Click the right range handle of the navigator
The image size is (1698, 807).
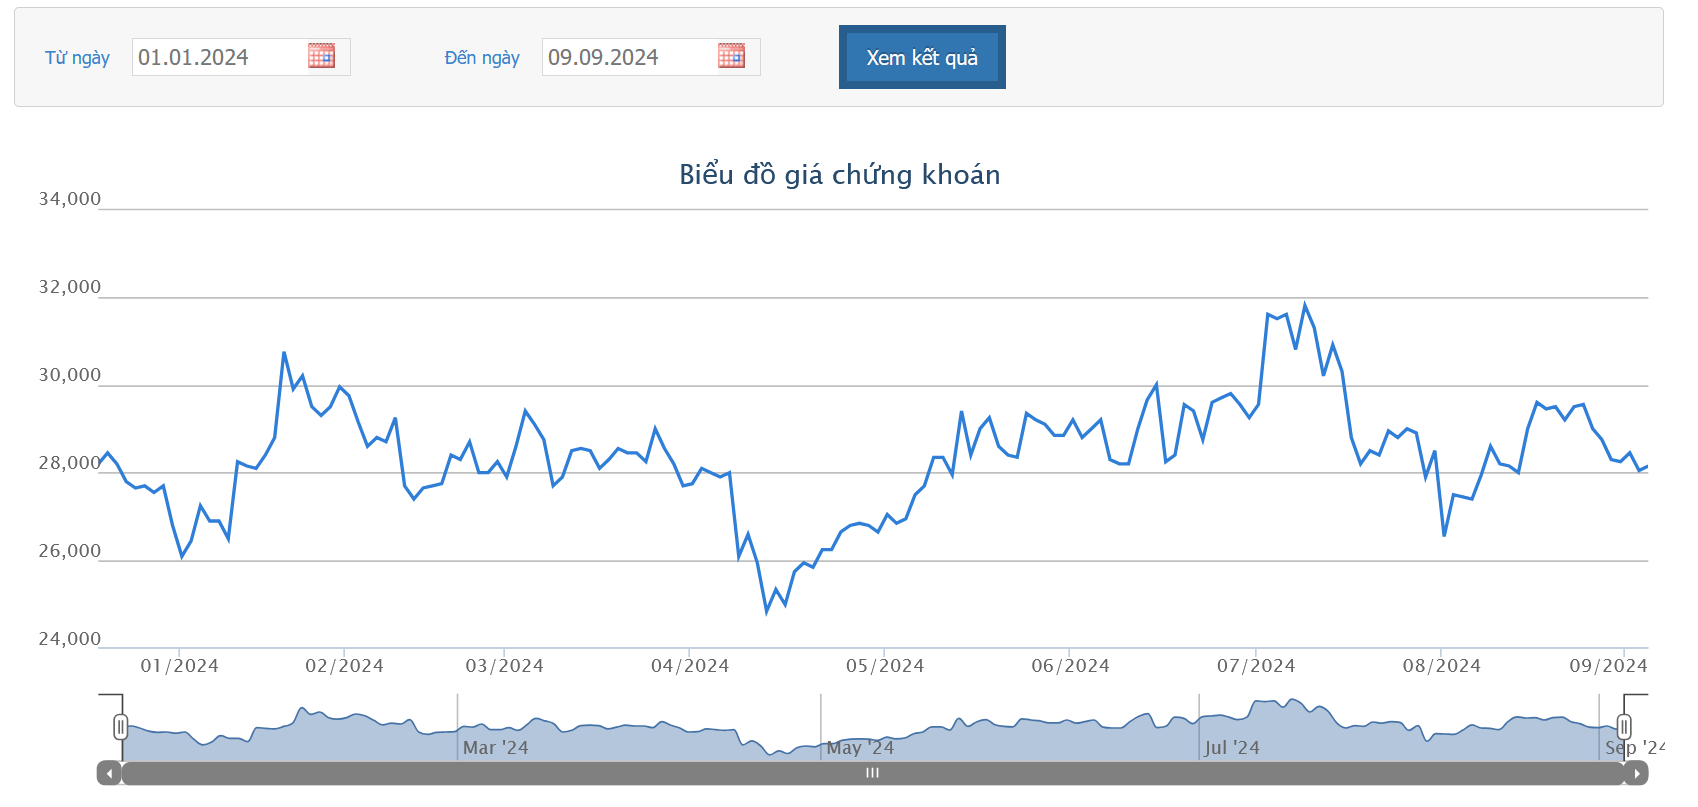pos(1624,727)
